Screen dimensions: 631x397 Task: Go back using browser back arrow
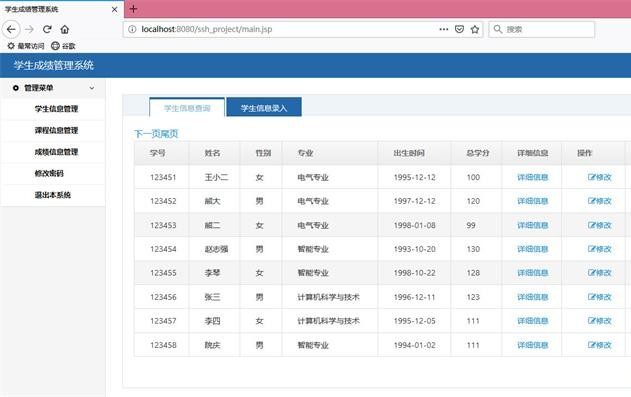[x=11, y=29]
